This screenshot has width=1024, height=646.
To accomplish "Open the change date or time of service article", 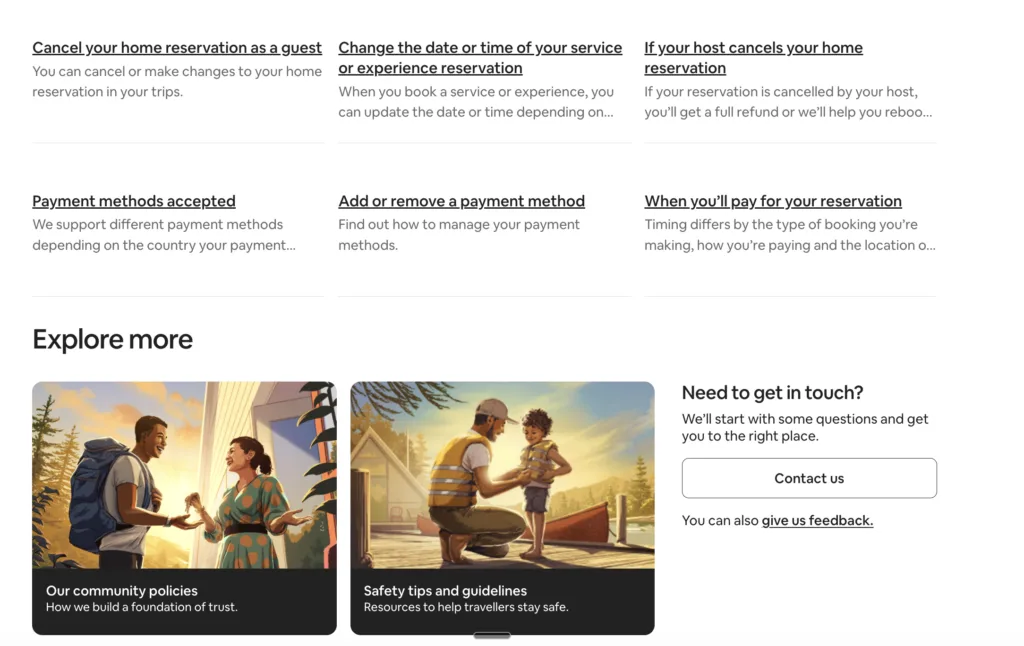I will pyautogui.click(x=480, y=58).
